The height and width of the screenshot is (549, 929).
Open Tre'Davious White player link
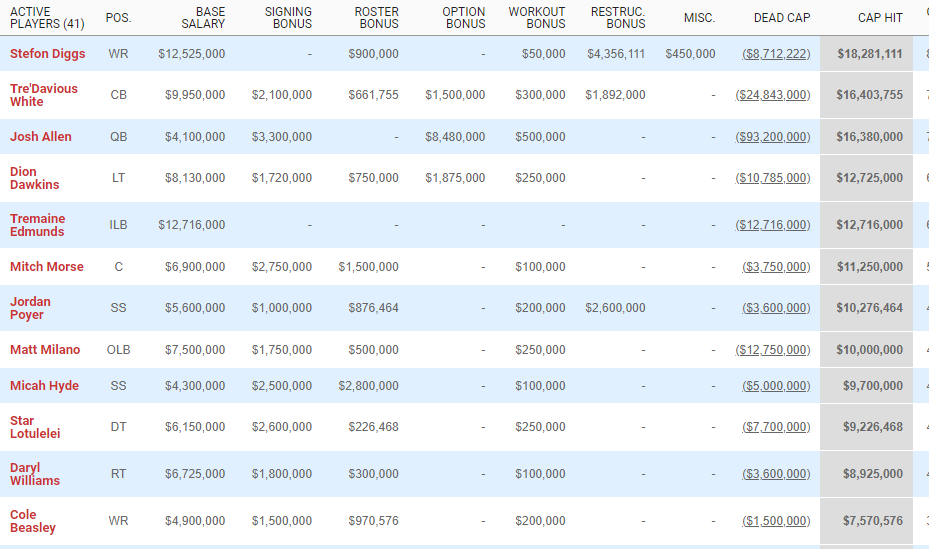click(x=44, y=95)
